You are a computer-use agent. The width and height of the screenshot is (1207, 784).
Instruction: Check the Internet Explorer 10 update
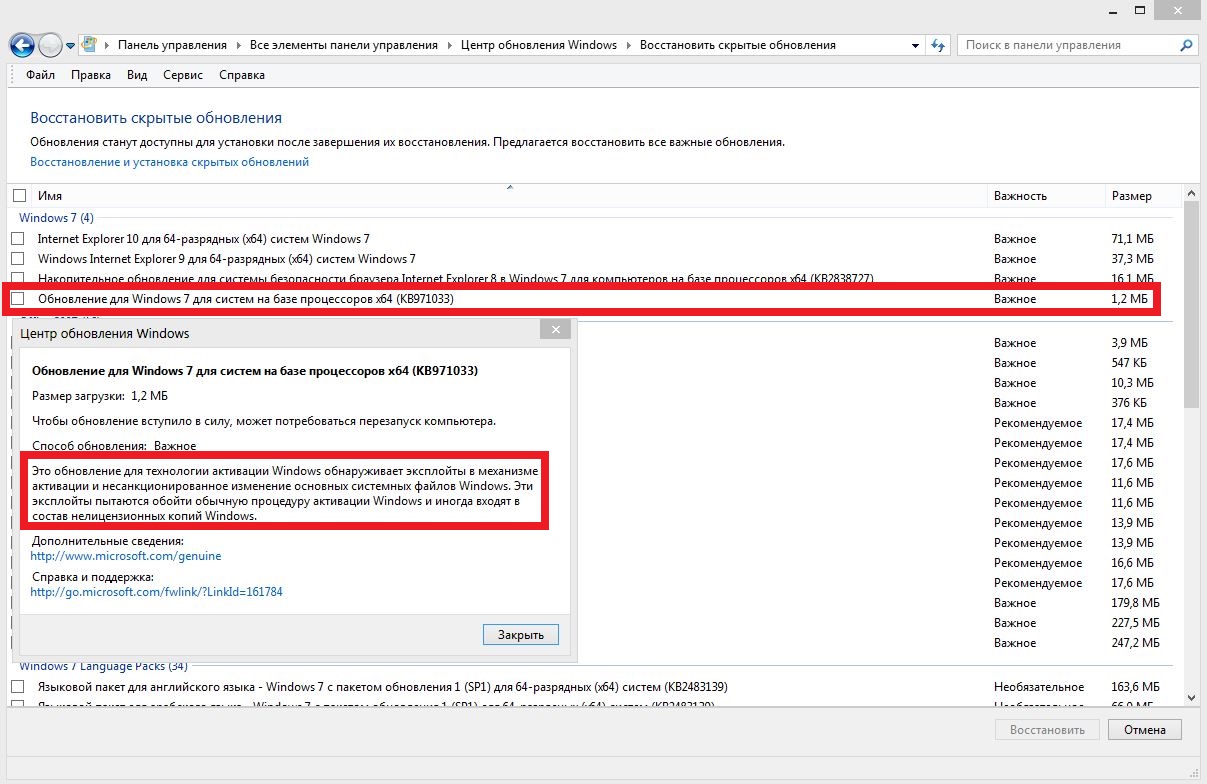coord(18,239)
